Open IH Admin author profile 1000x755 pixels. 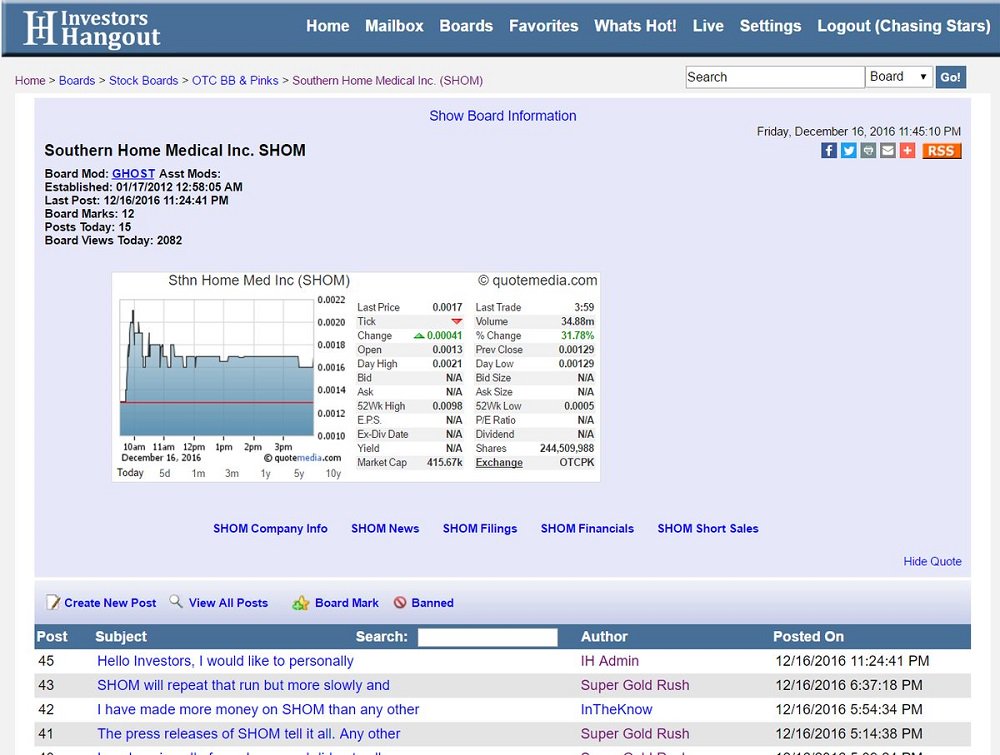pyautogui.click(x=610, y=661)
